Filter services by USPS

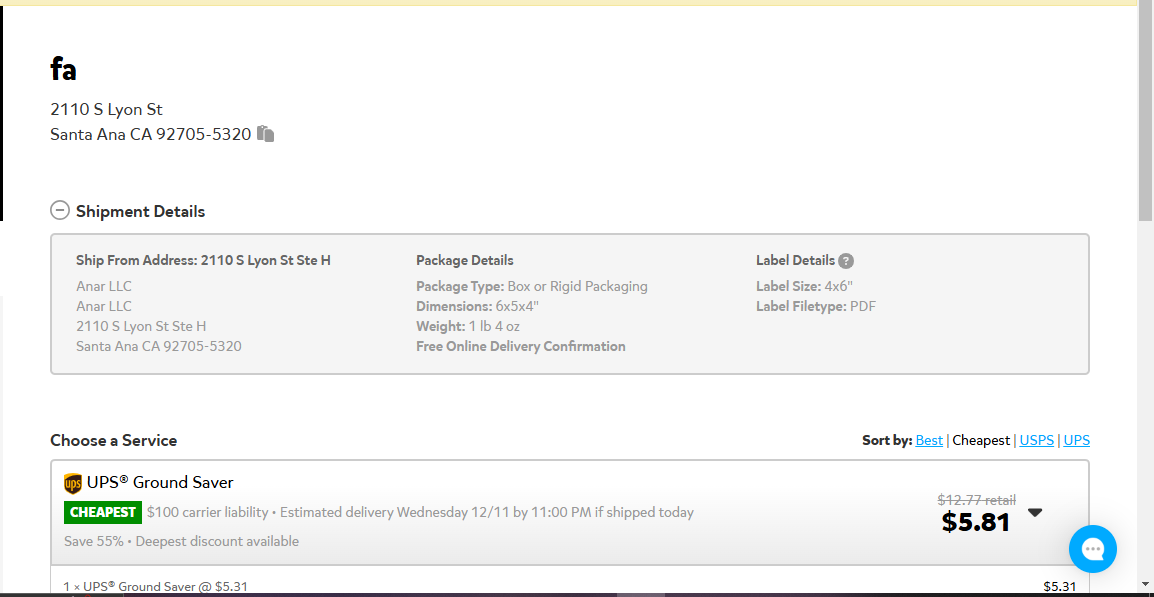pyautogui.click(x=1036, y=440)
